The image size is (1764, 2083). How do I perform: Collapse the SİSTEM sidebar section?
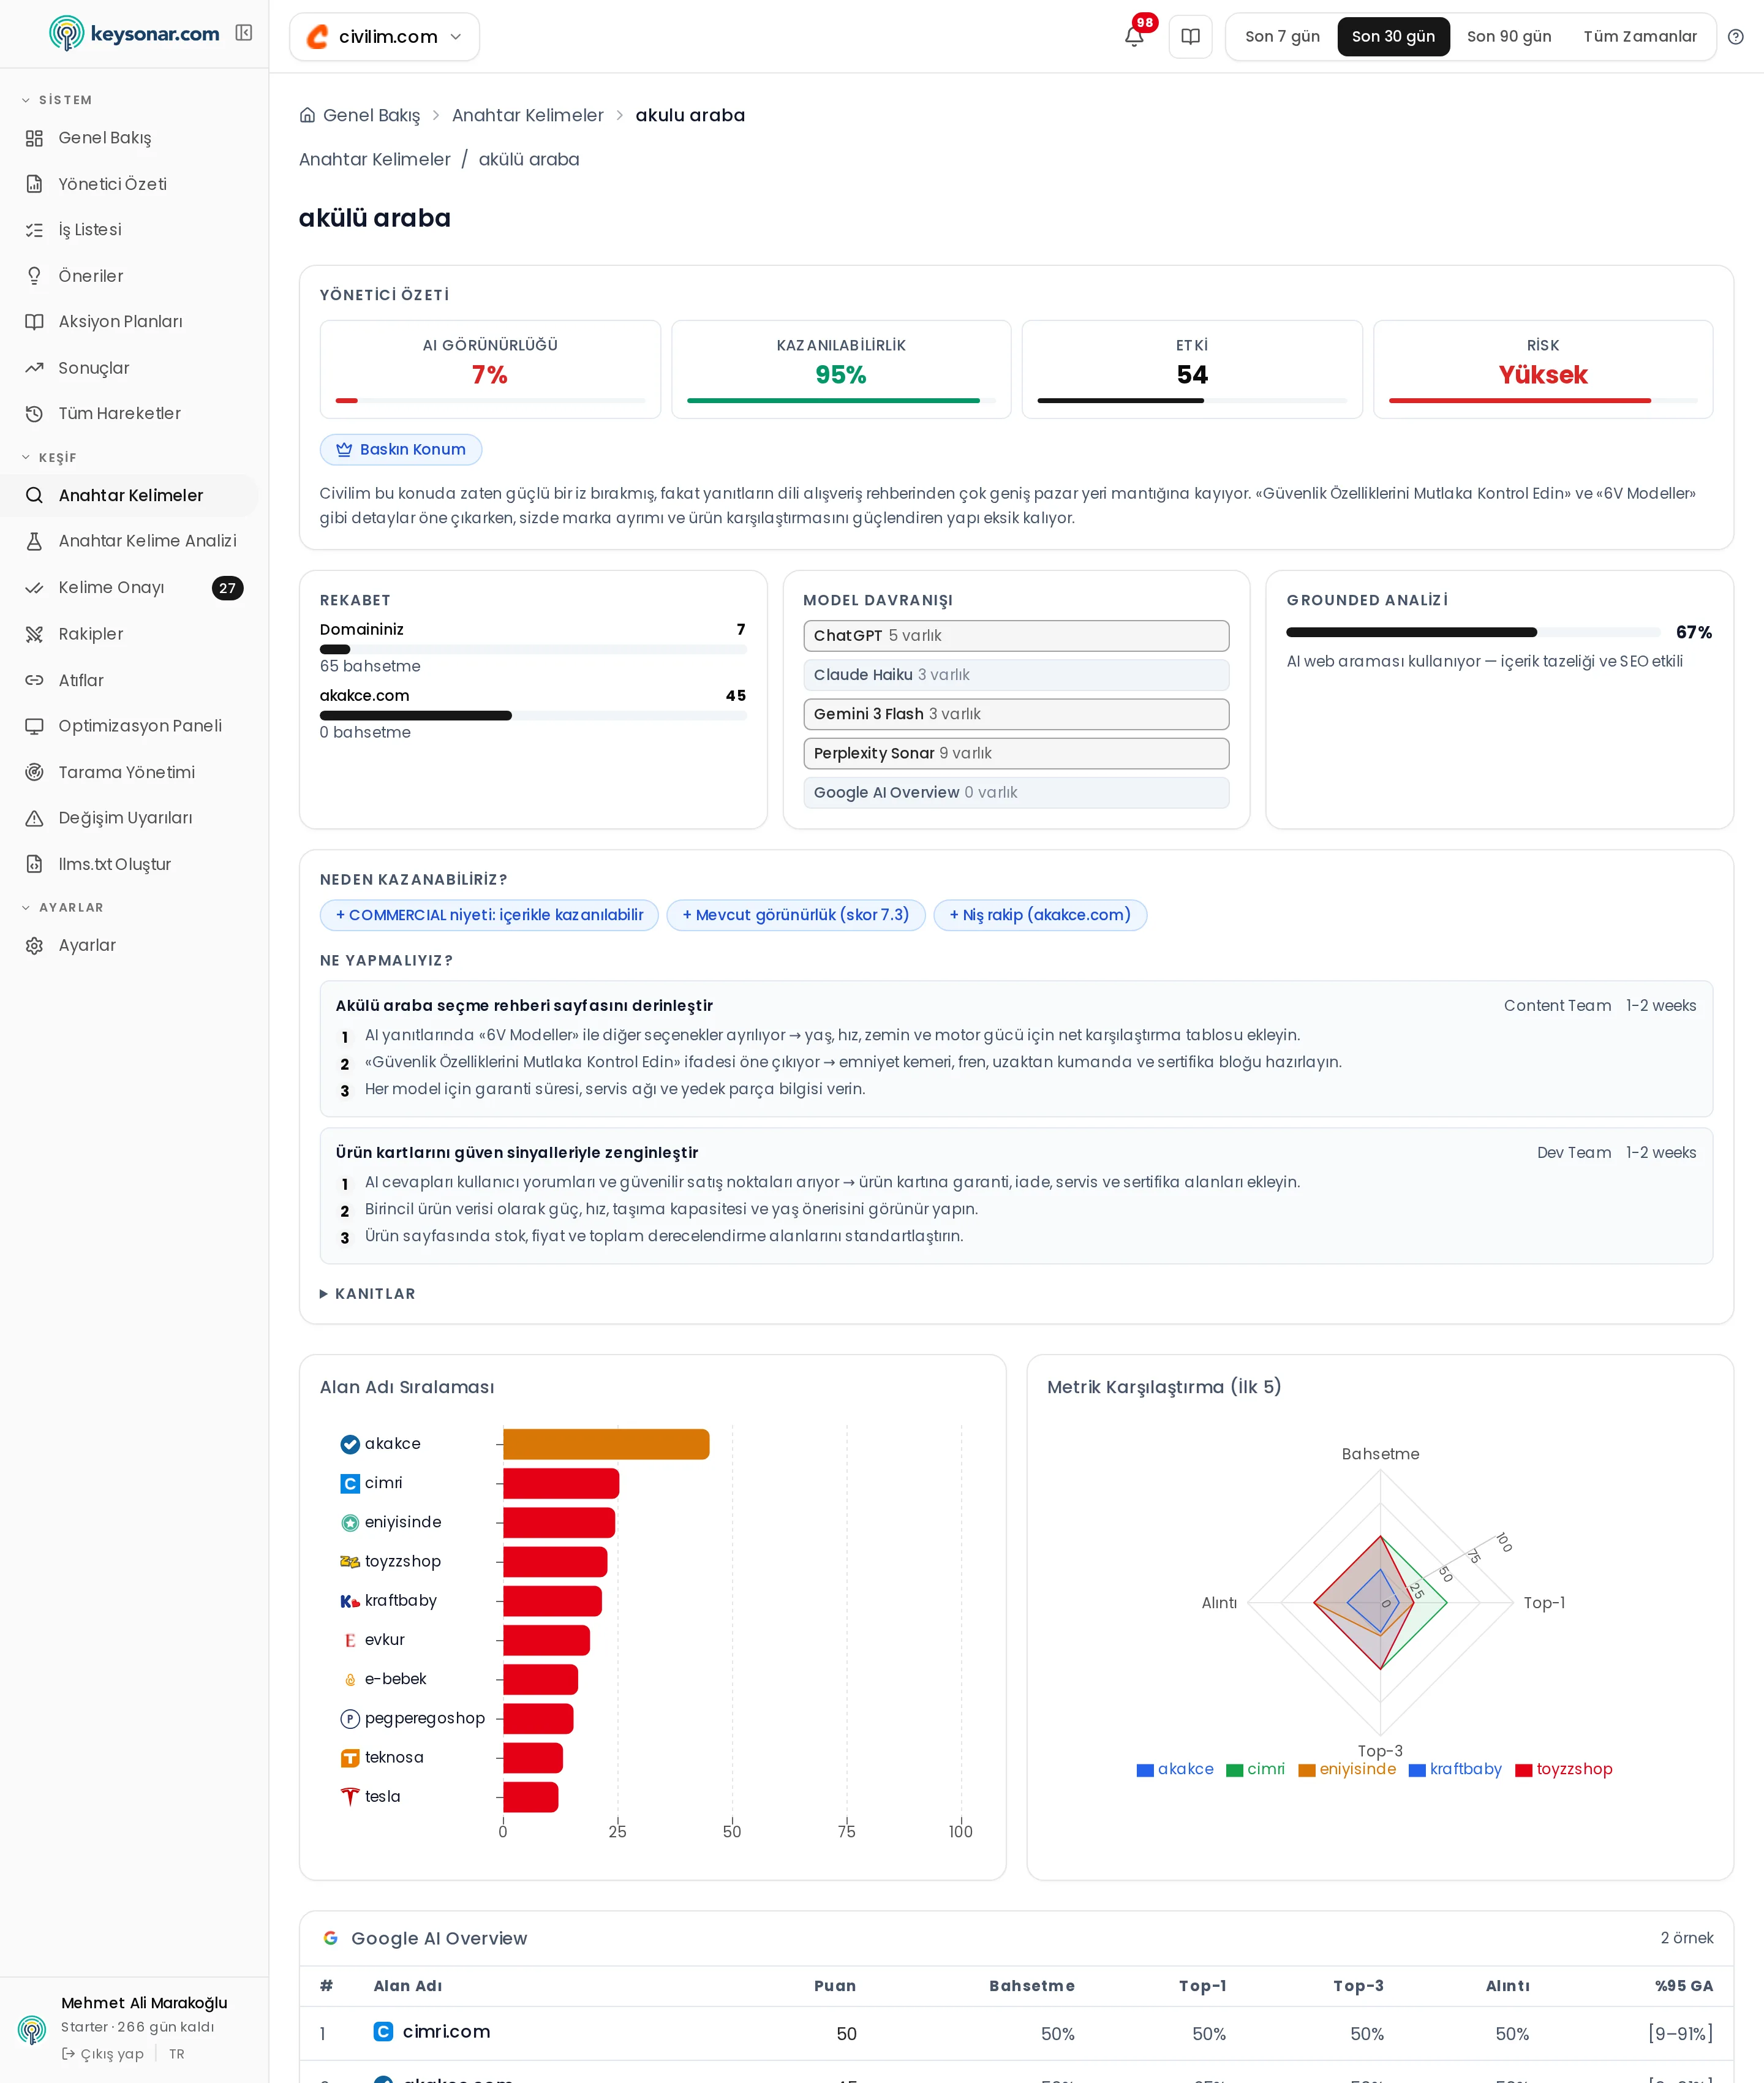[x=57, y=100]
